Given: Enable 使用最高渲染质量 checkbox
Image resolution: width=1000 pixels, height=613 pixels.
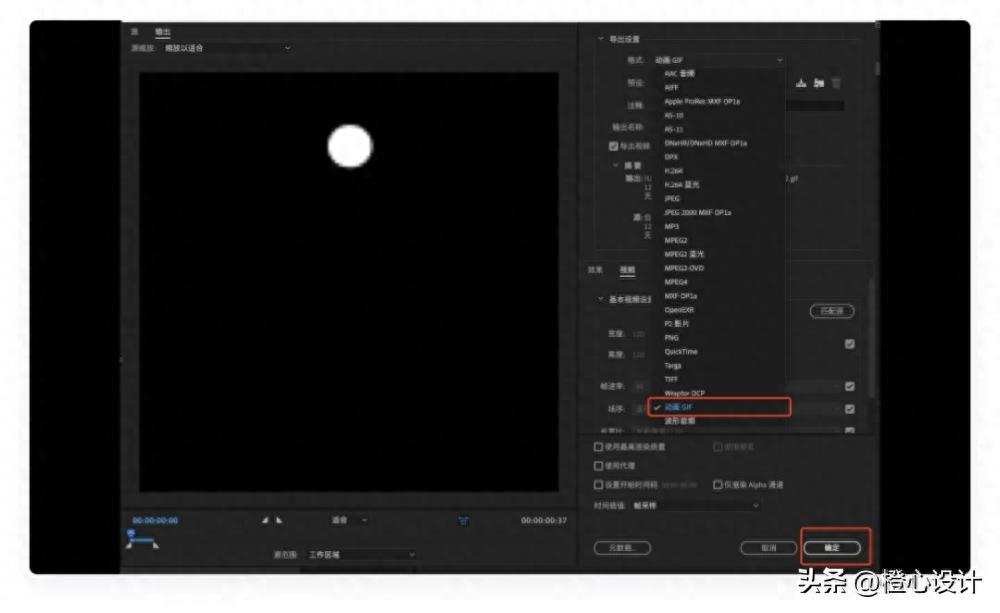Looking at the screenshot, I should (x=598, y=447).
